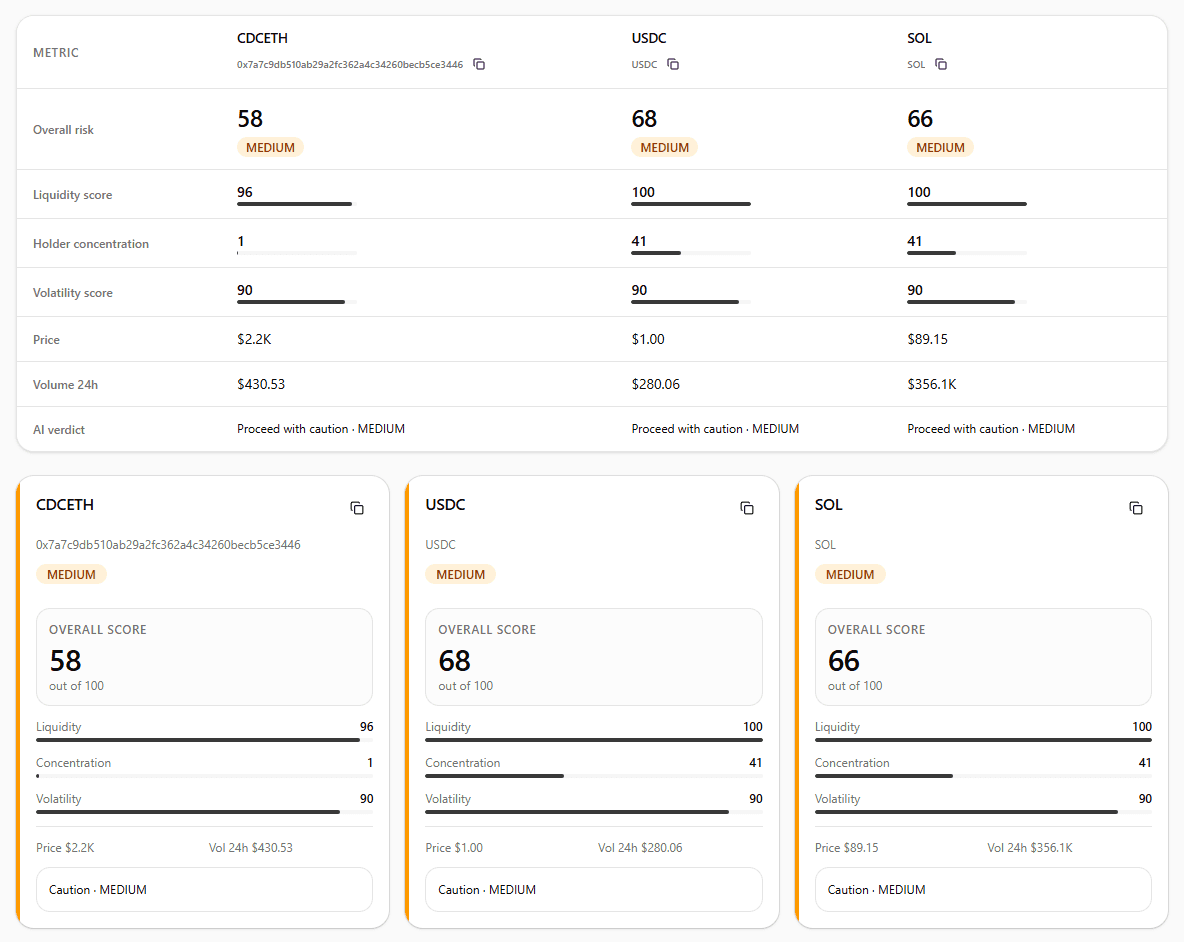Click the Overall Score 66 panel
This screenshot has width=1184, height=942.
pos(983,657)
